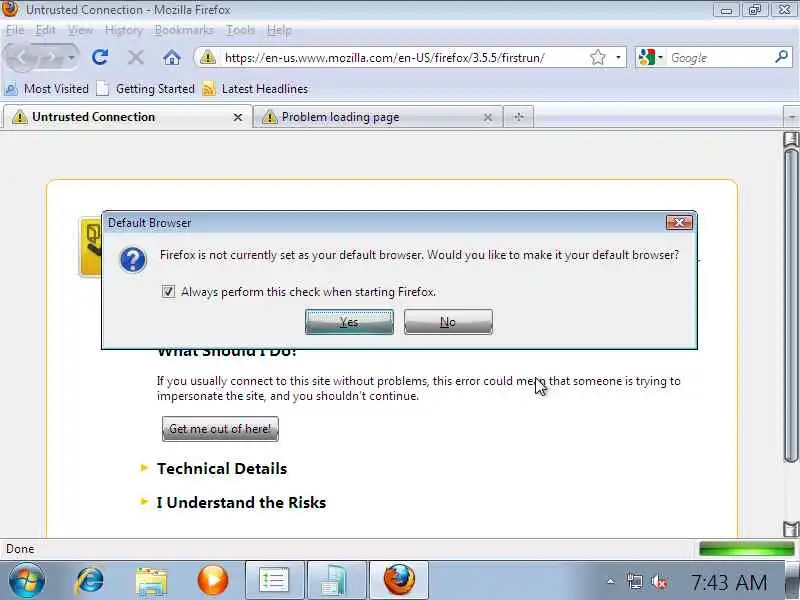Open recent pages history dropdown arrow
Screen dimensions: 800x600
(x=71, y=57)
